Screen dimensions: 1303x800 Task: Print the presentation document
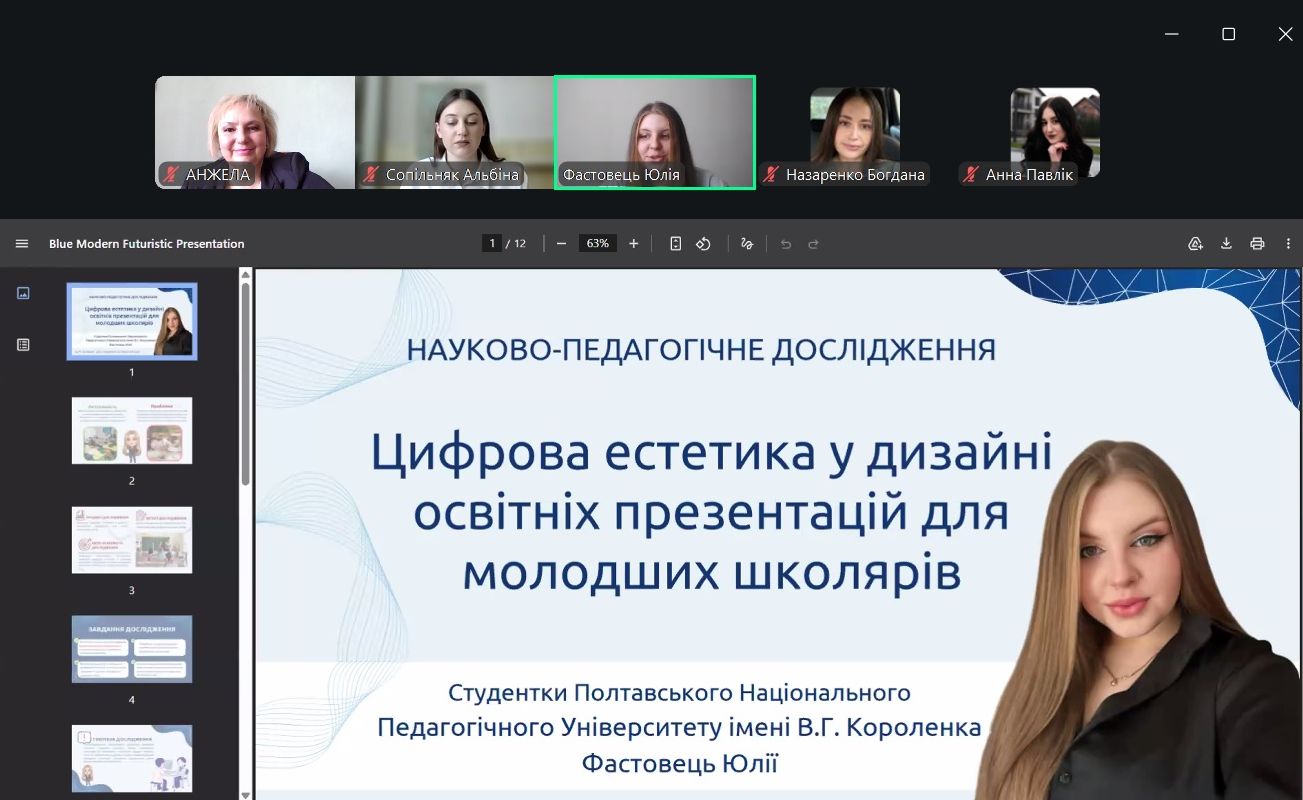pyautogui.click(x=1257, y=244)
